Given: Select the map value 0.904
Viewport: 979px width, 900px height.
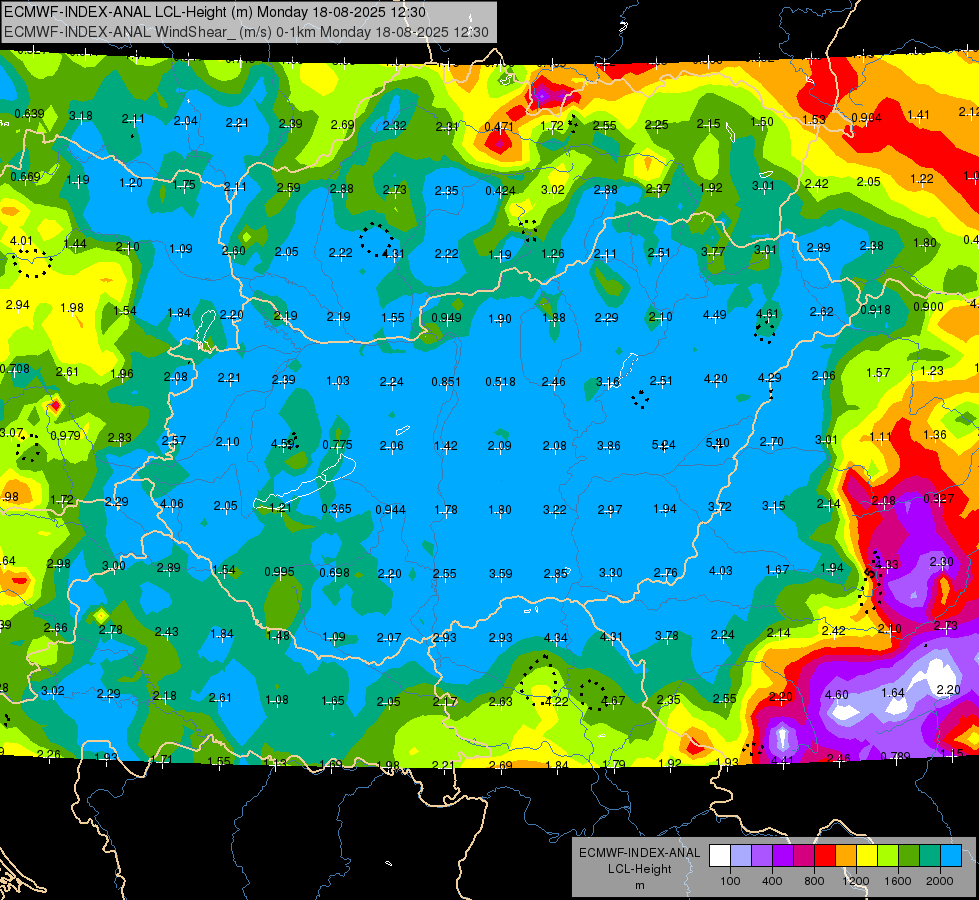Looking at the screenshot, I should pyautogui.click(x=867, y=118).
